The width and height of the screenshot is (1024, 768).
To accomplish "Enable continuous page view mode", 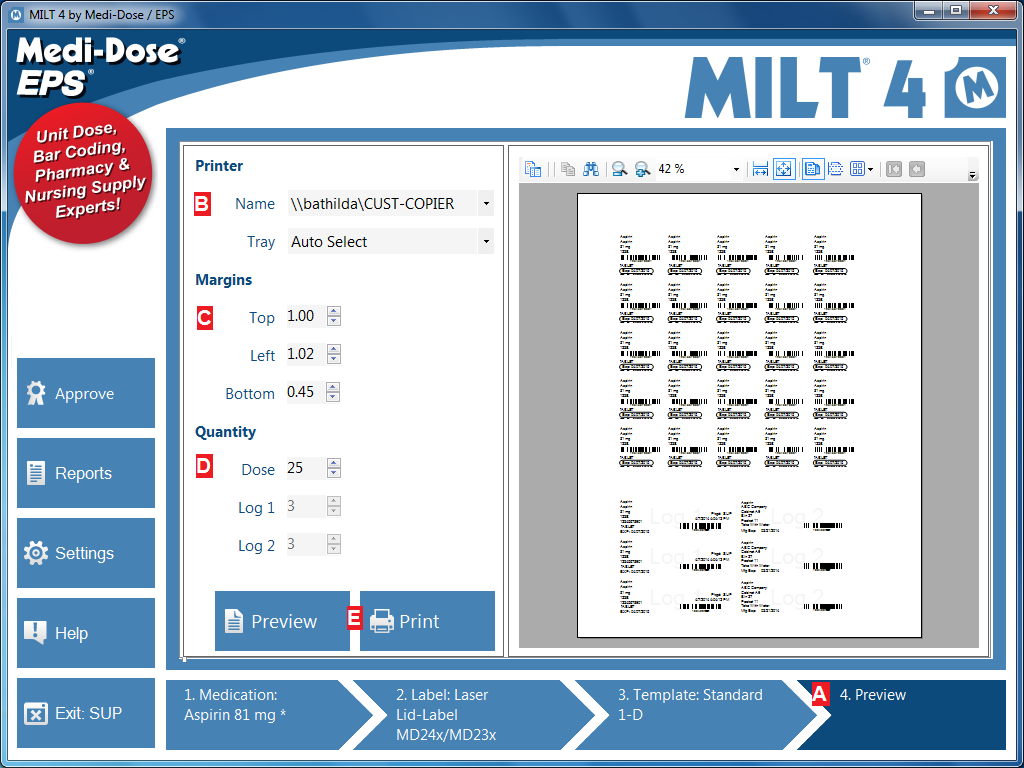I will [x=835, y=169].
